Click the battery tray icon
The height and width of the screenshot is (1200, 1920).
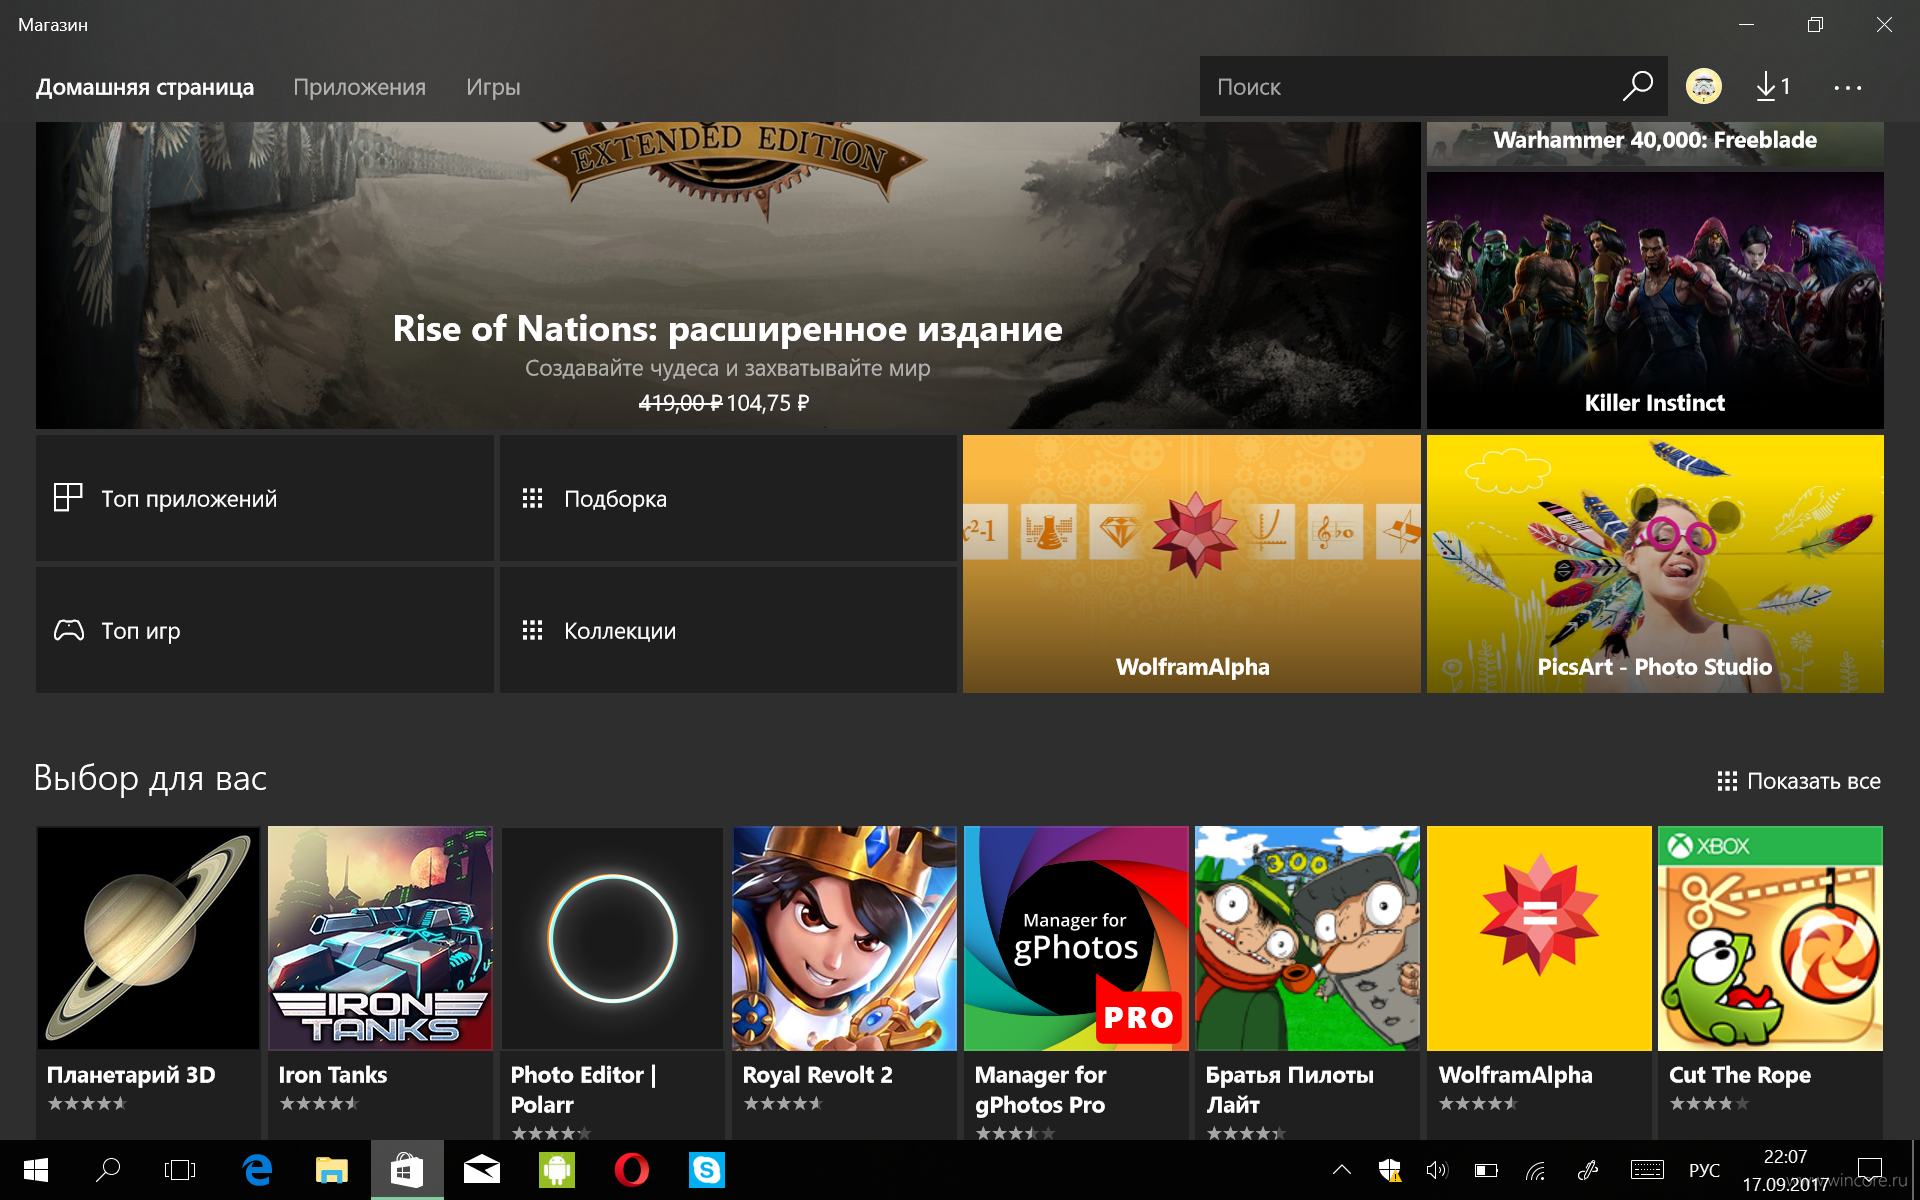tap(1486, 1170)
